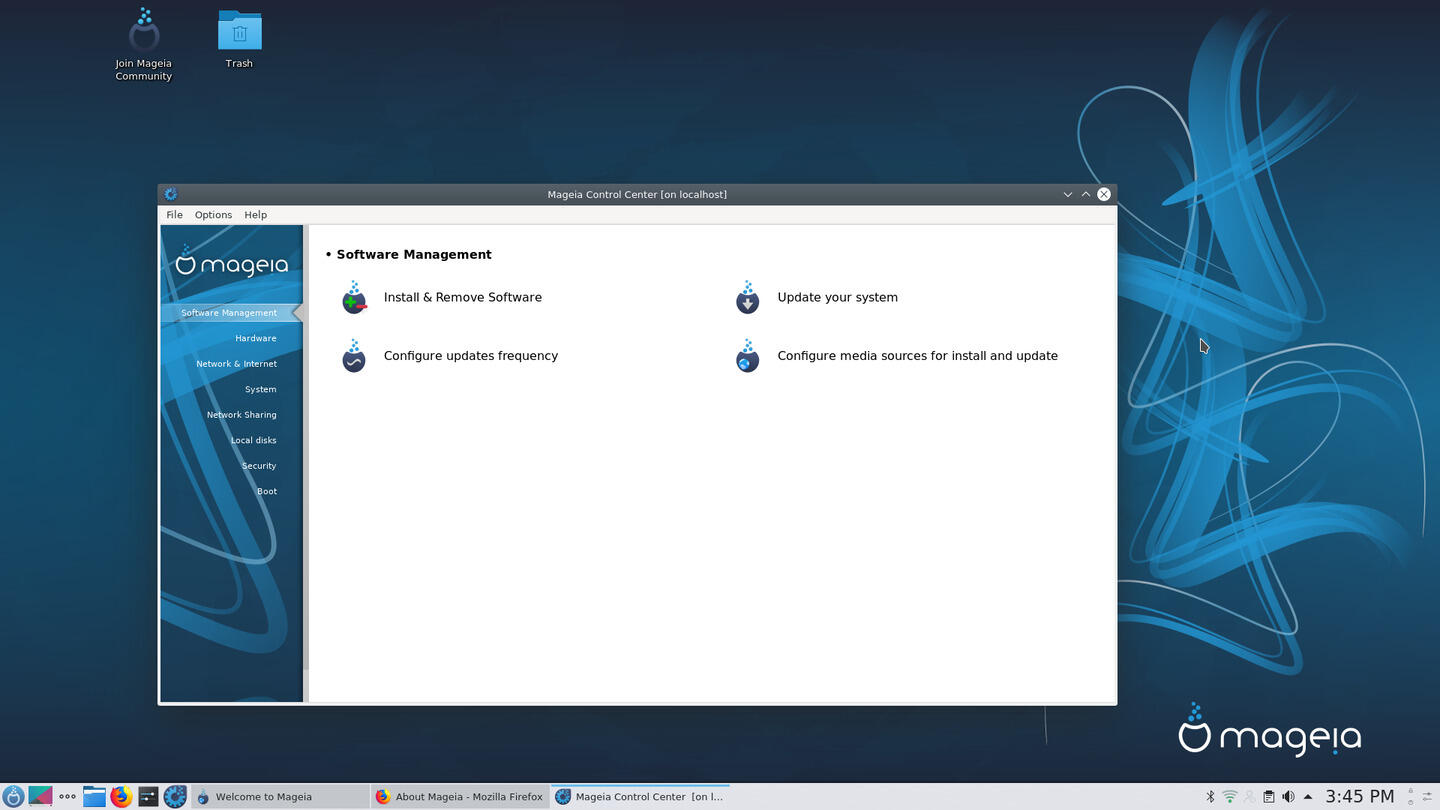The width and height of the screenshot is (1440, 810).
Task: Open the Trash desktop icon
Action: pos(239,40)
